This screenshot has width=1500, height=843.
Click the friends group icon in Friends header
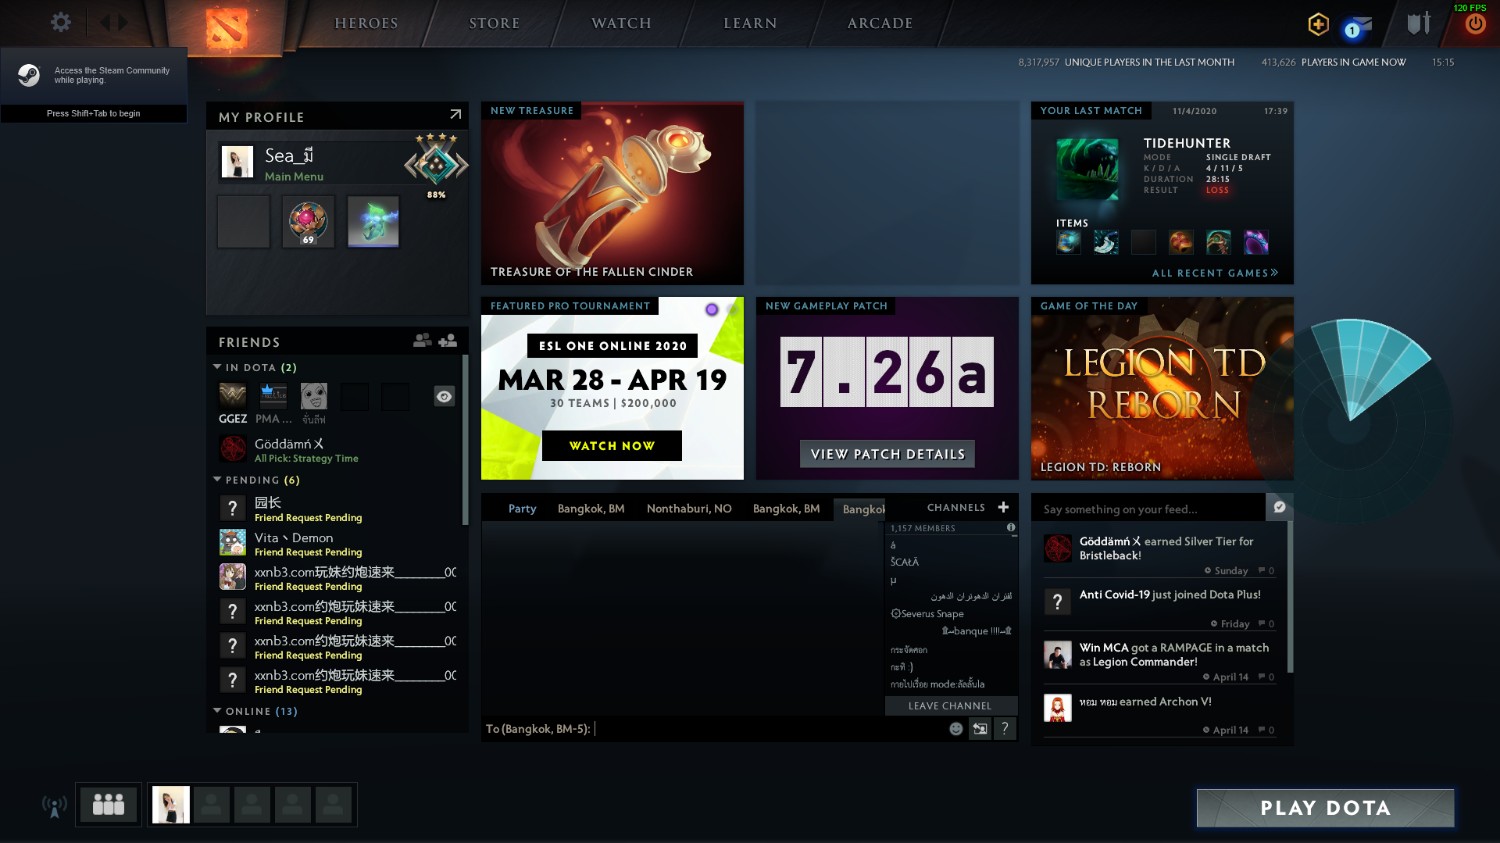423,341
